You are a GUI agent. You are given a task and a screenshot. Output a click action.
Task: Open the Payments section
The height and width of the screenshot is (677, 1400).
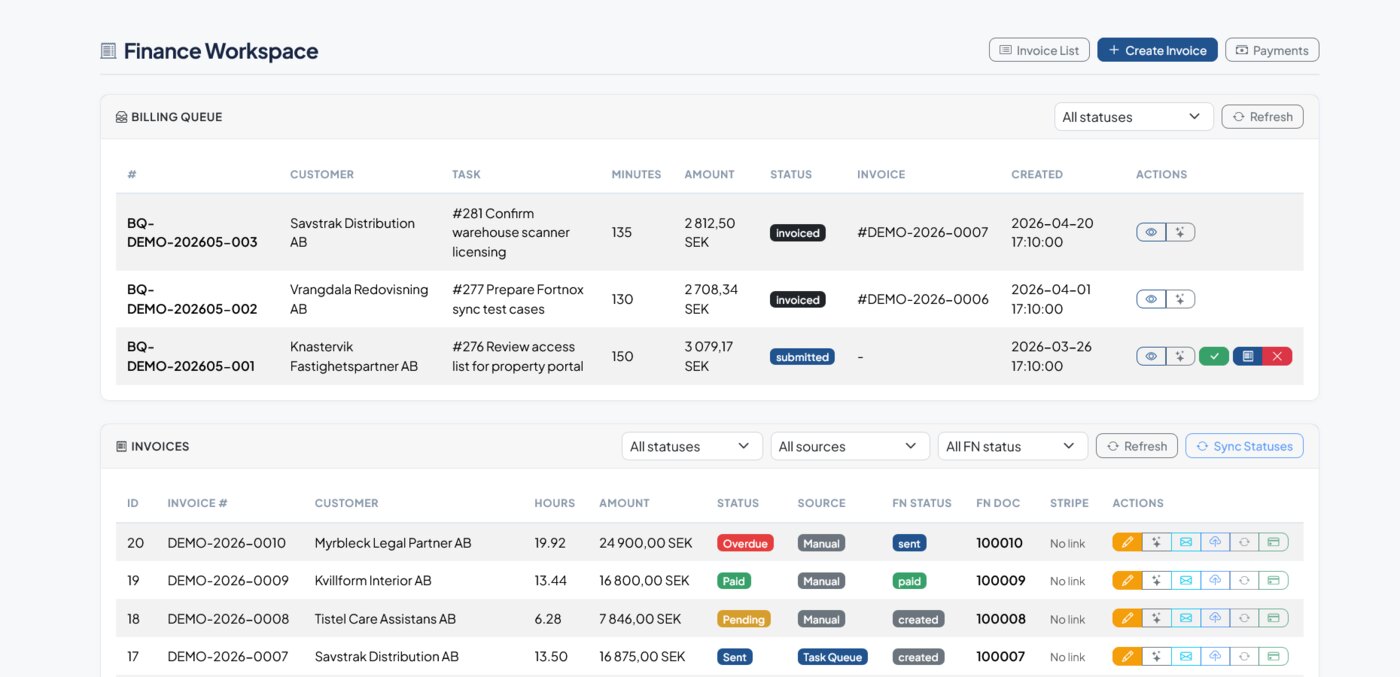(x=1271, y=49)
